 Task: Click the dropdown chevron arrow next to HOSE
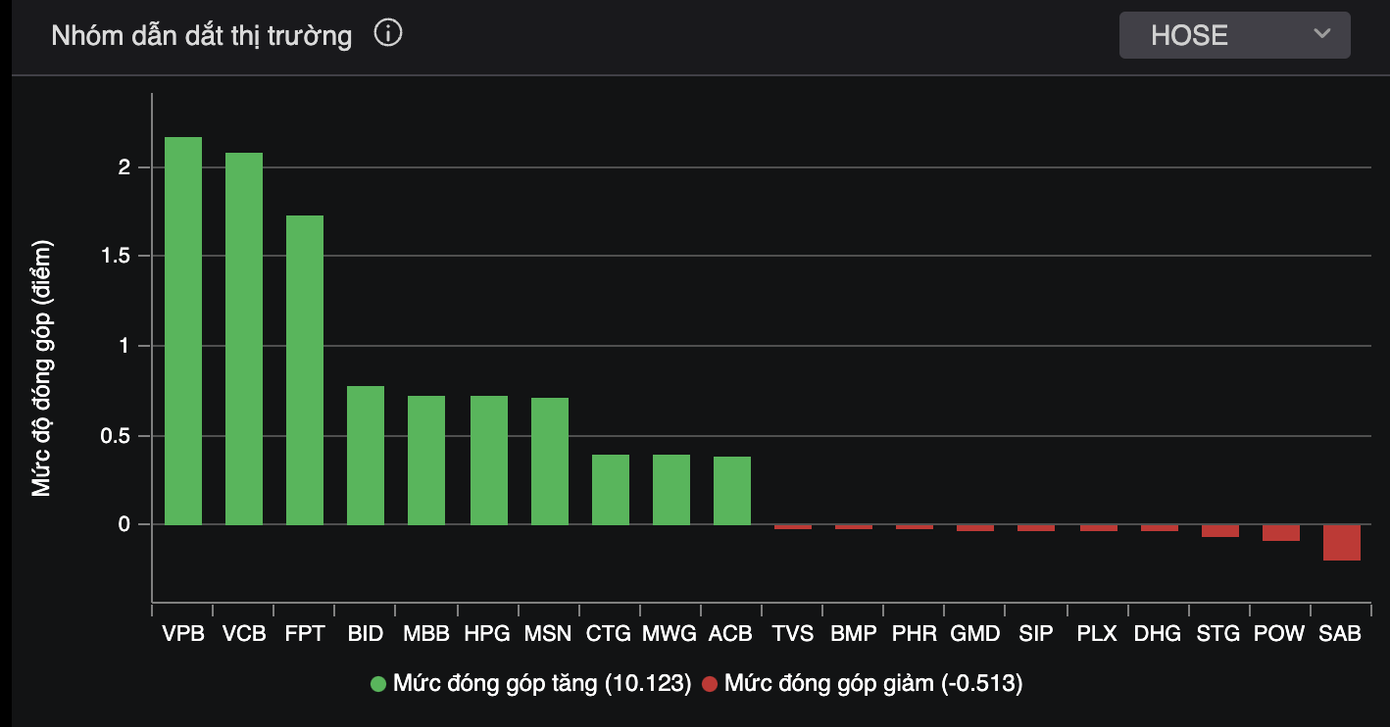pos(1322,34)
